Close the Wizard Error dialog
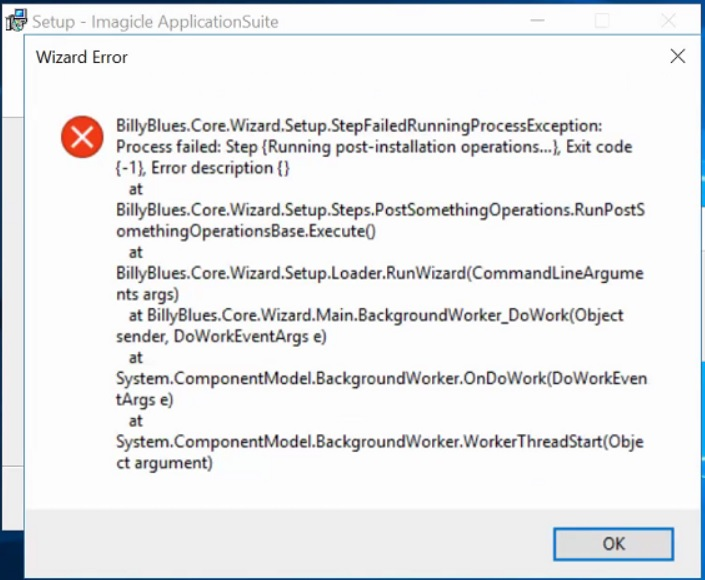The image size is (705, 580). click(677, 57)
